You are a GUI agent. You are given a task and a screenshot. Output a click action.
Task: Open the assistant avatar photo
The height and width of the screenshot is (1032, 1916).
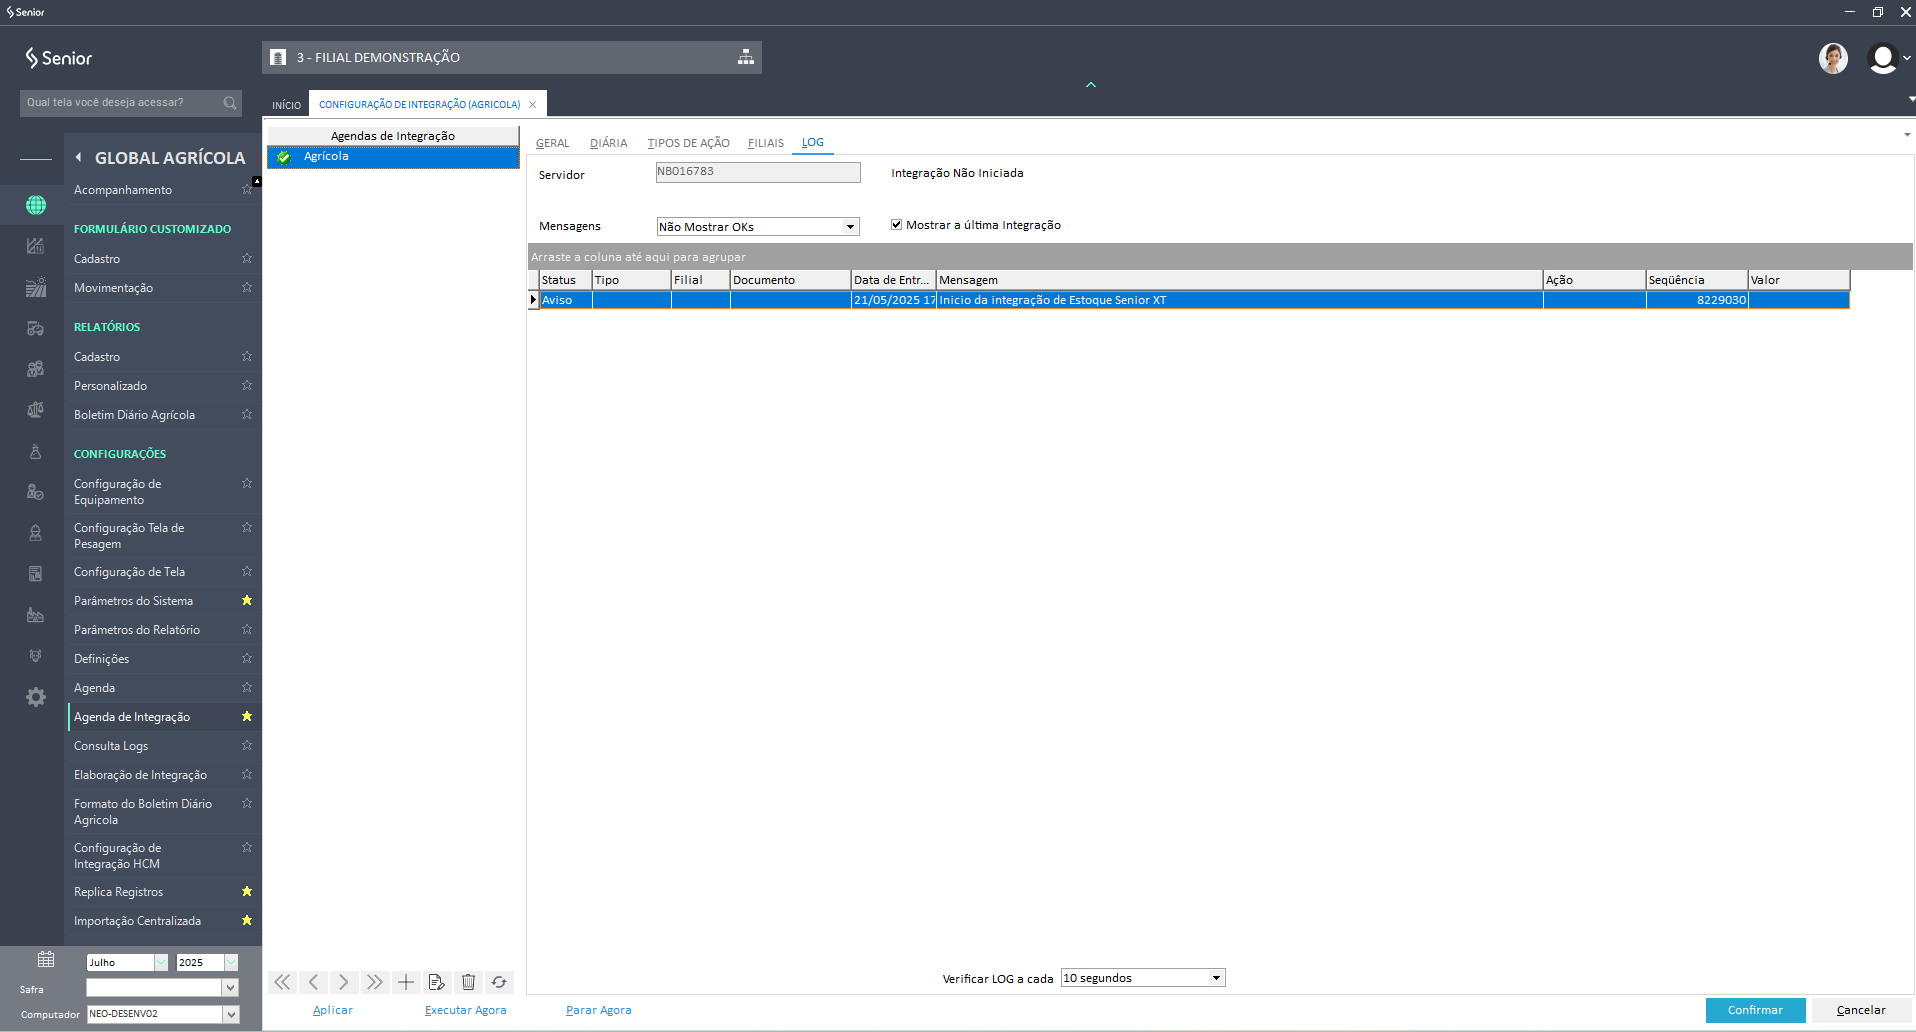click(1833, 58)
